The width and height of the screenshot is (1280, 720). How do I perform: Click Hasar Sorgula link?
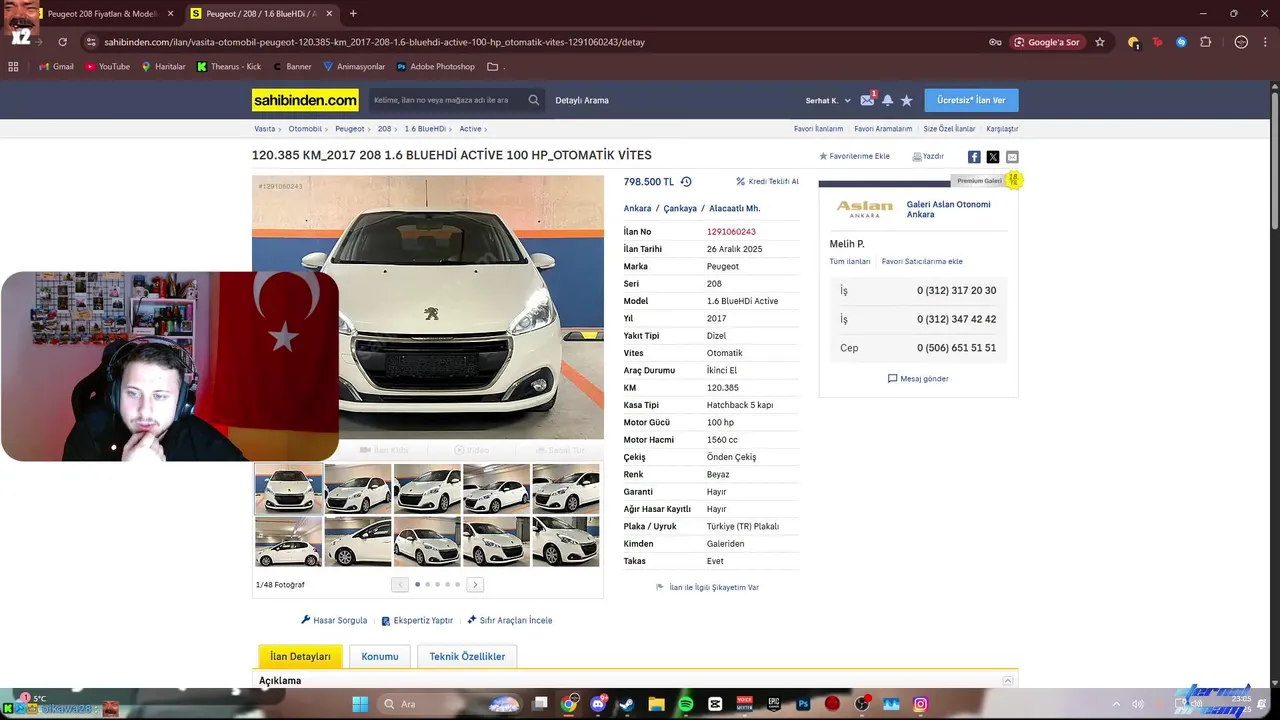[x=334, y=620]
